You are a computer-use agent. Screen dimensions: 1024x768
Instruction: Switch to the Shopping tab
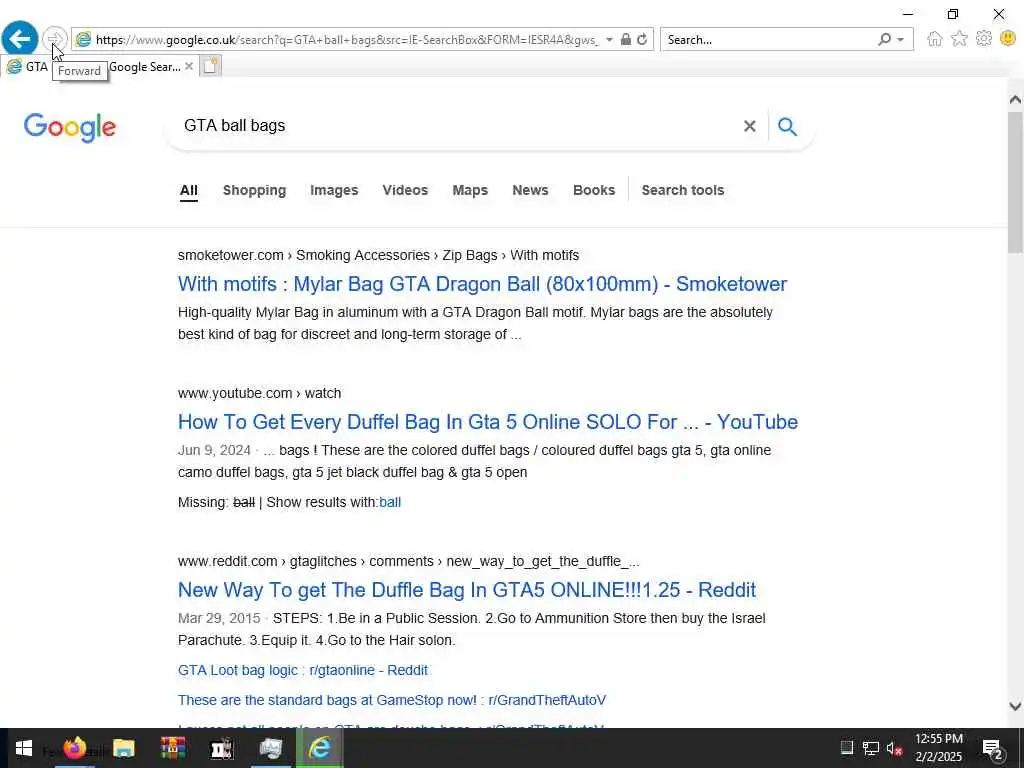(x=255, y=190)
